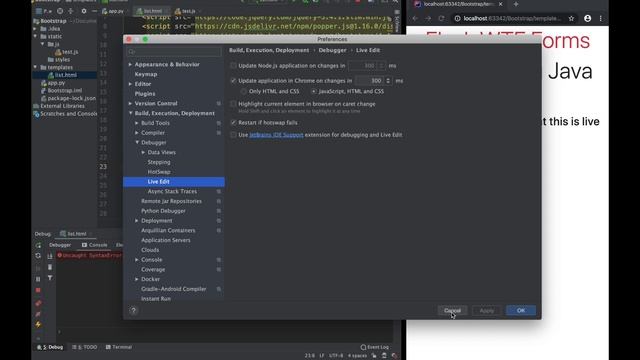Select Keymap in Preferences sidebar
Viewport: 640px width, 360px height.
click(146, 74)
